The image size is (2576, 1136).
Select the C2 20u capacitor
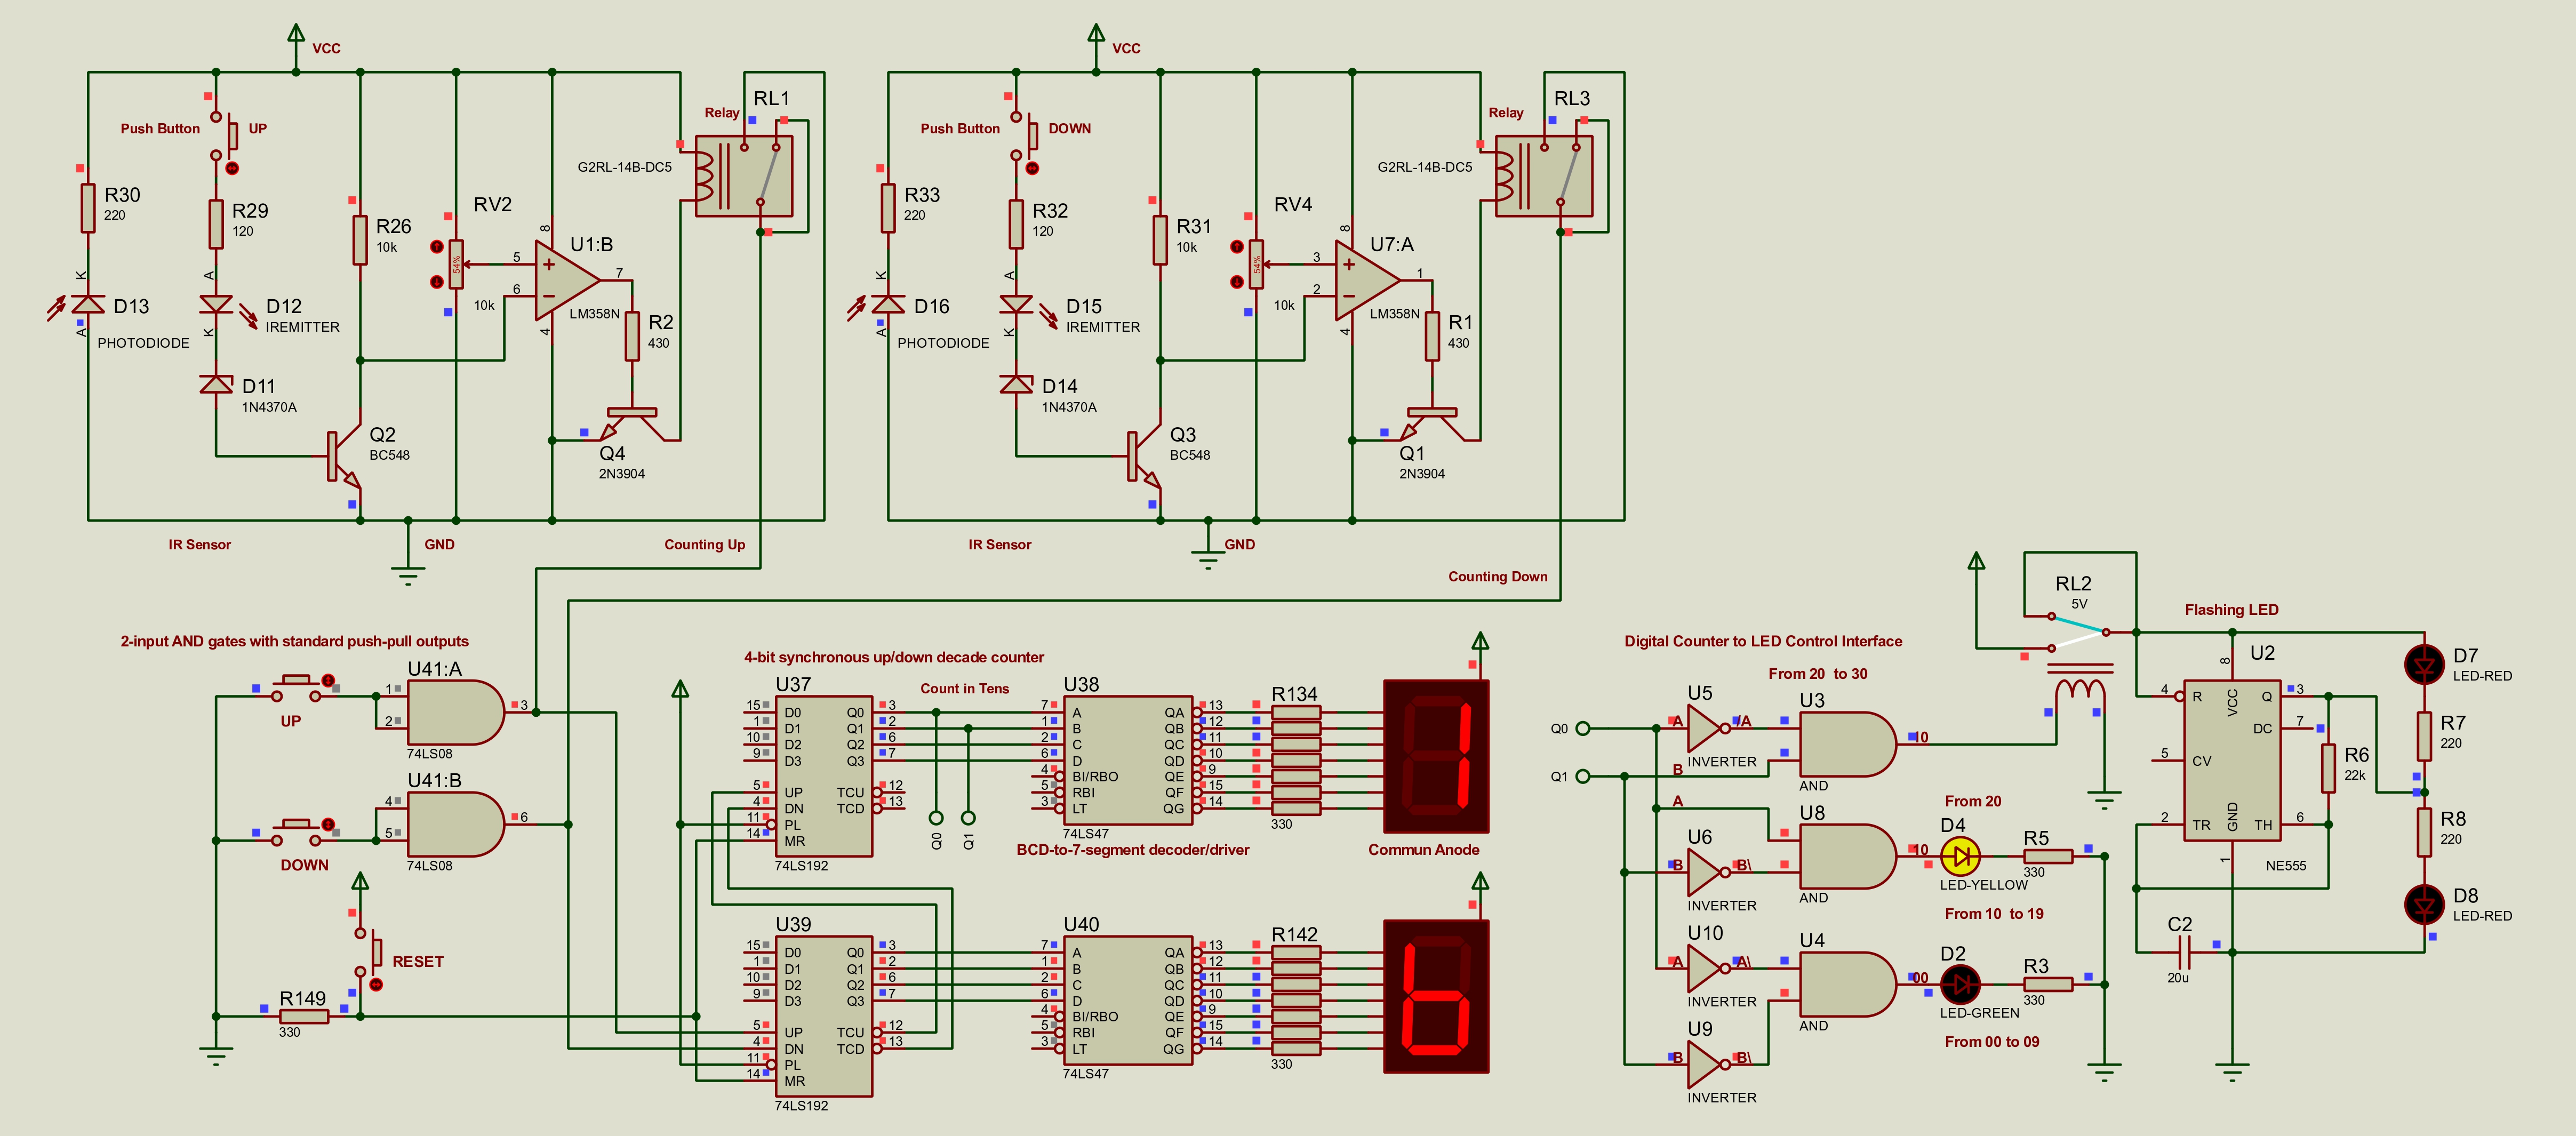tap(2184, 952)
